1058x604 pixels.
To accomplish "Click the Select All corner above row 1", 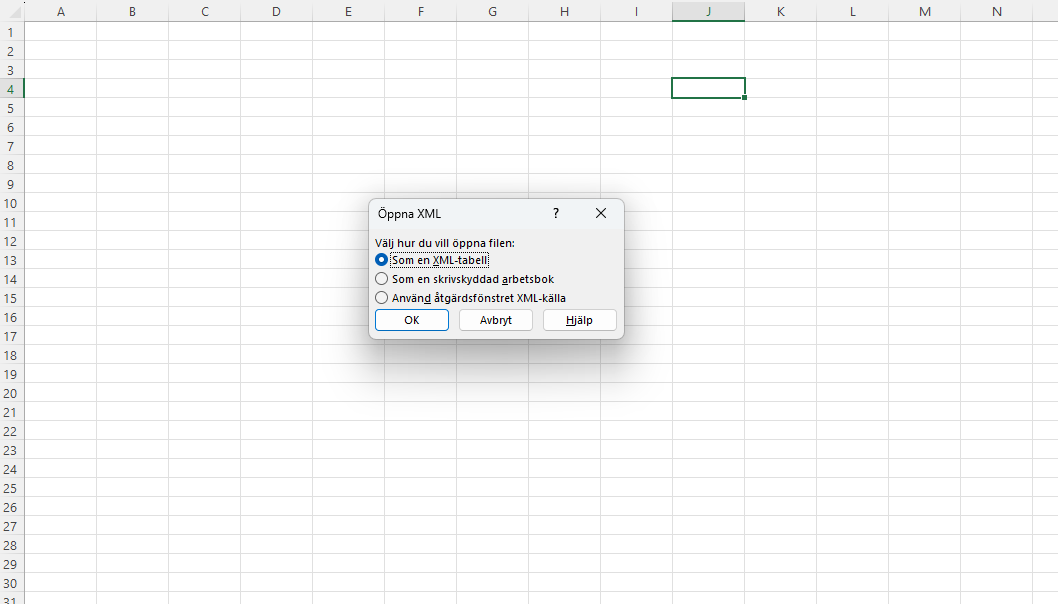I will pyautogui.click(x=10, y=11).
